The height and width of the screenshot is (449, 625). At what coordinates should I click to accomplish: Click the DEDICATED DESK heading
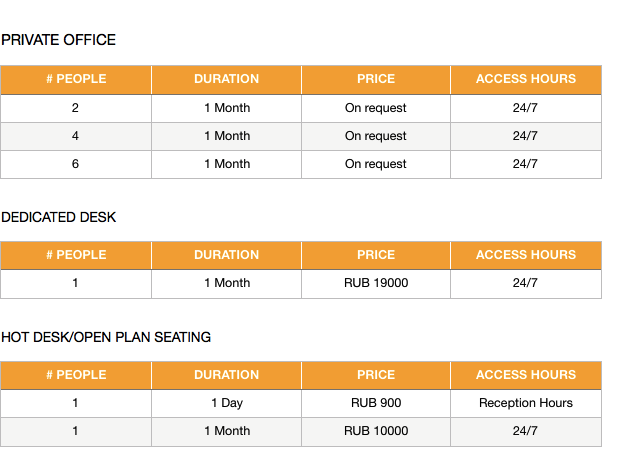(x=59, y=217)
